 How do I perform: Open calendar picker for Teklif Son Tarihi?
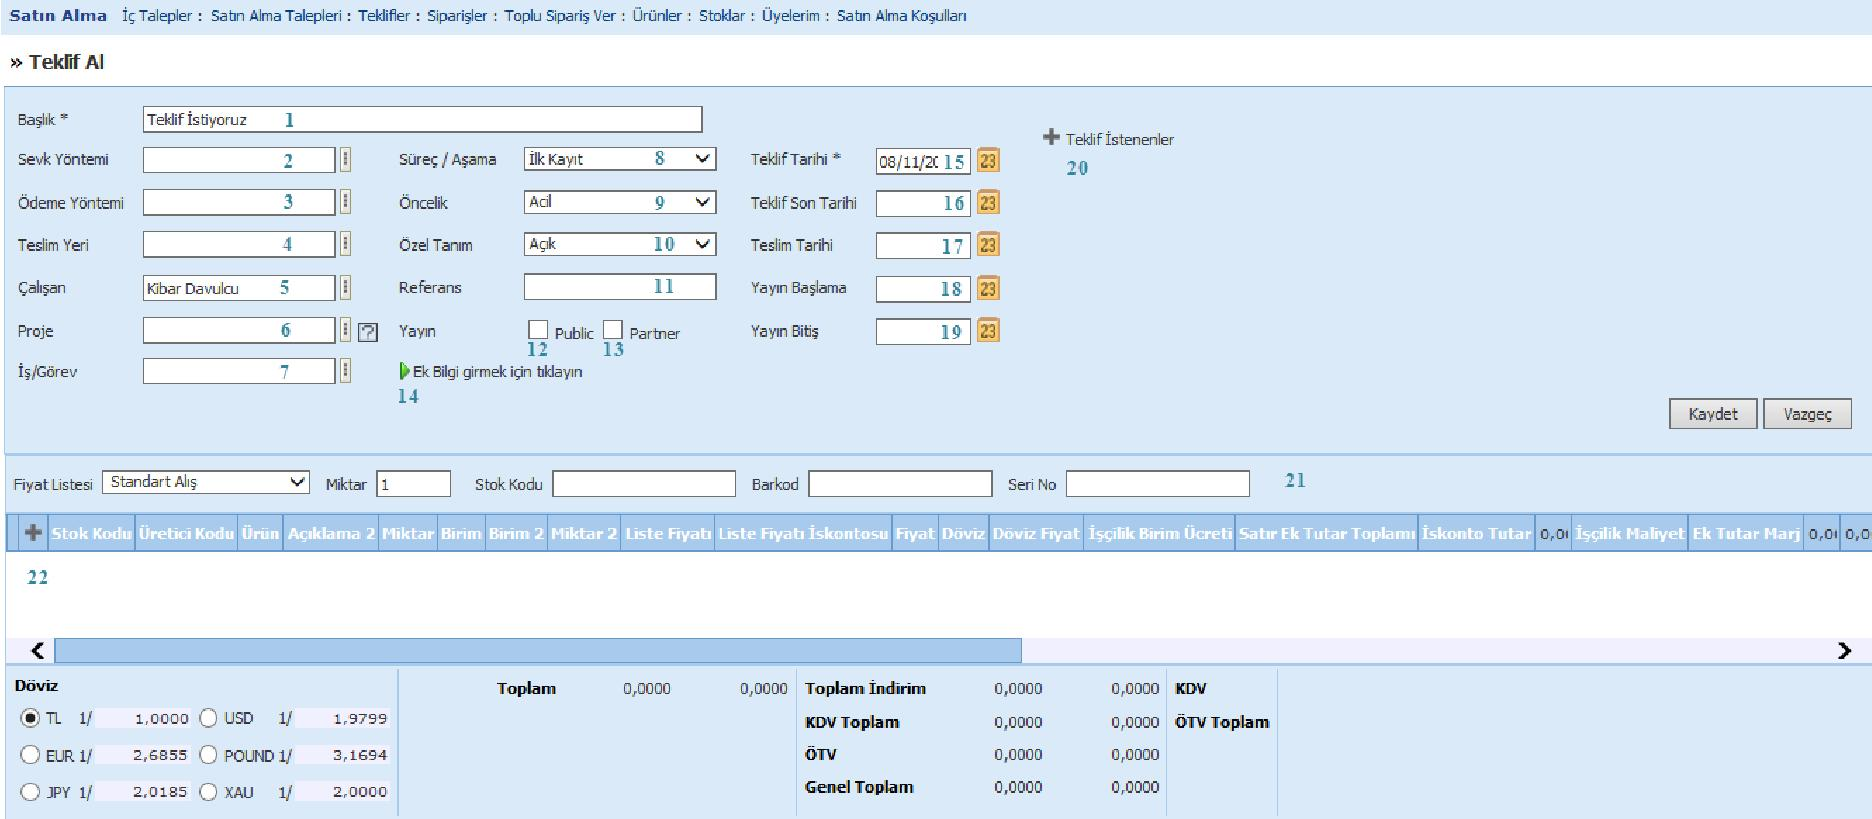point(988,203)
